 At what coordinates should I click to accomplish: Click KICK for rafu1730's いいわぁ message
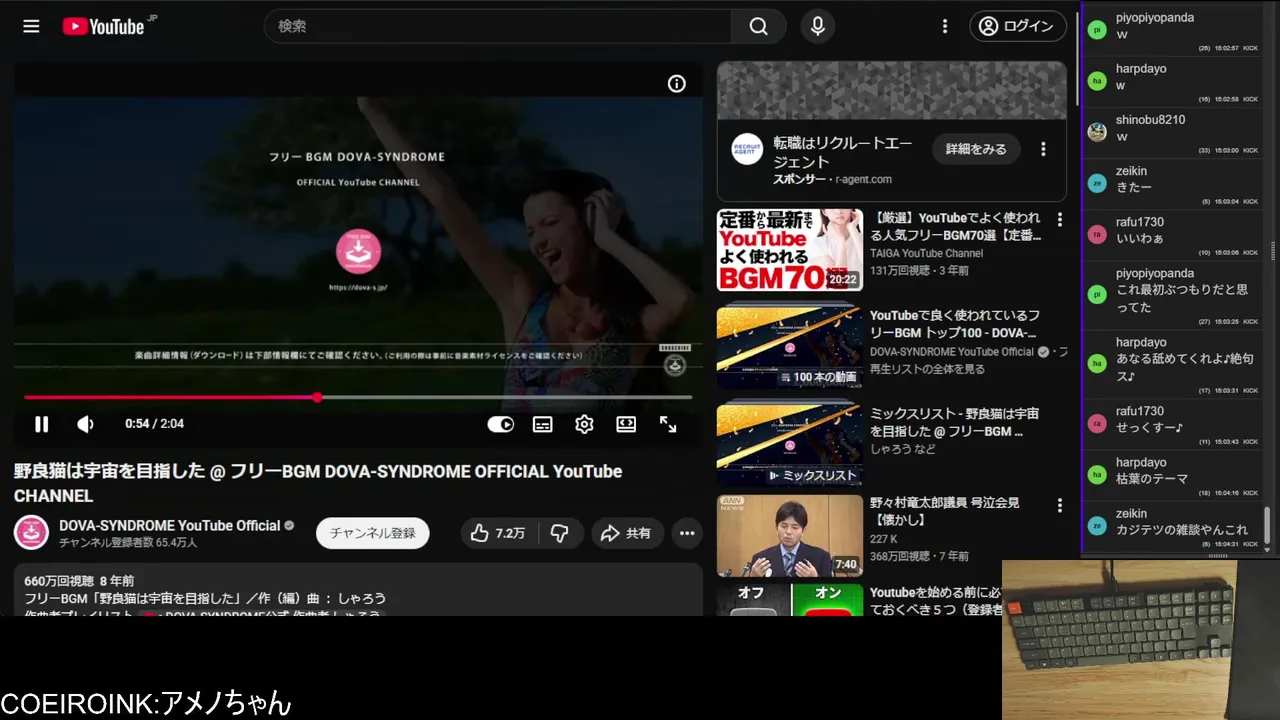[x=1250, y=253]
